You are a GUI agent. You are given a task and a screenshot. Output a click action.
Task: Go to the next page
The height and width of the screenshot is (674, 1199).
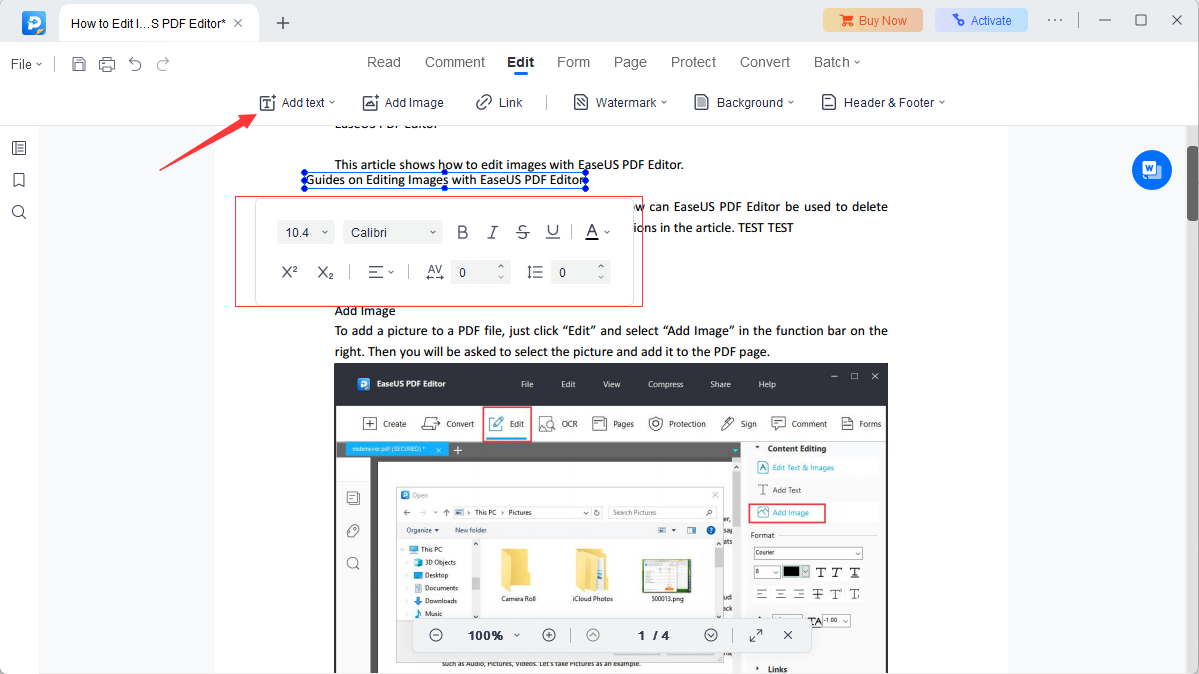click(711, 635)
